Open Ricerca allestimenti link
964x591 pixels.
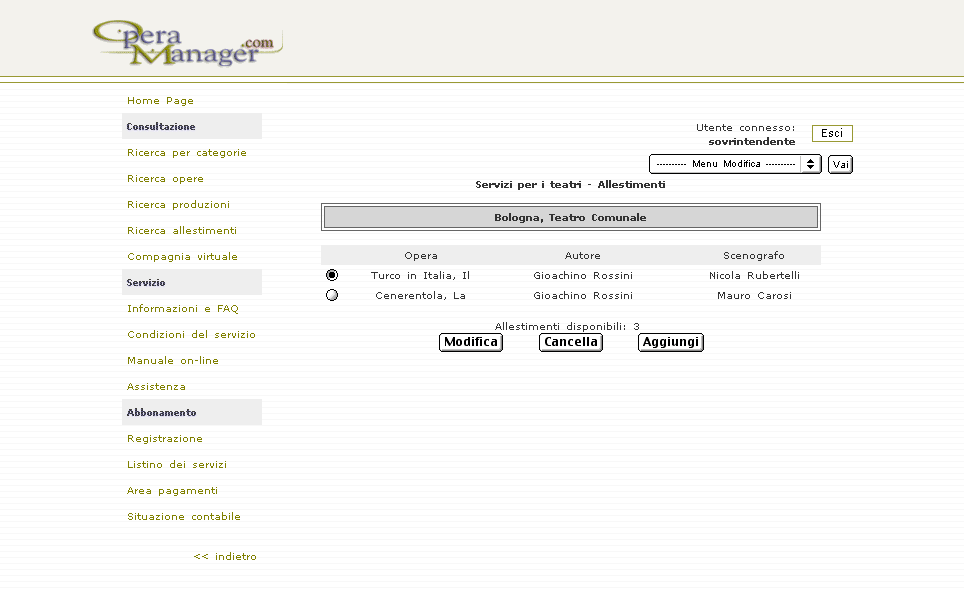[182, 231]
